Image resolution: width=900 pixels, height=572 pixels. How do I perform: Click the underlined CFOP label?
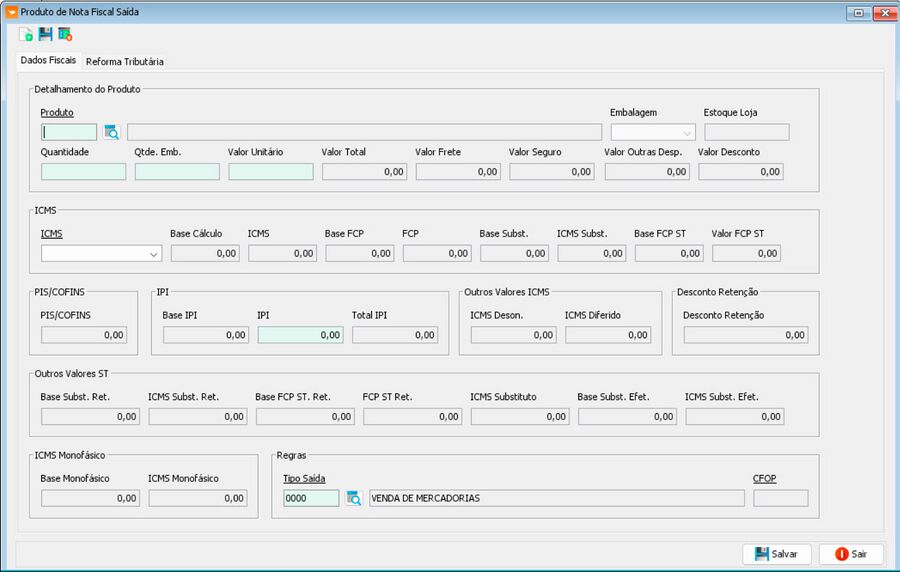pos(765,478)
